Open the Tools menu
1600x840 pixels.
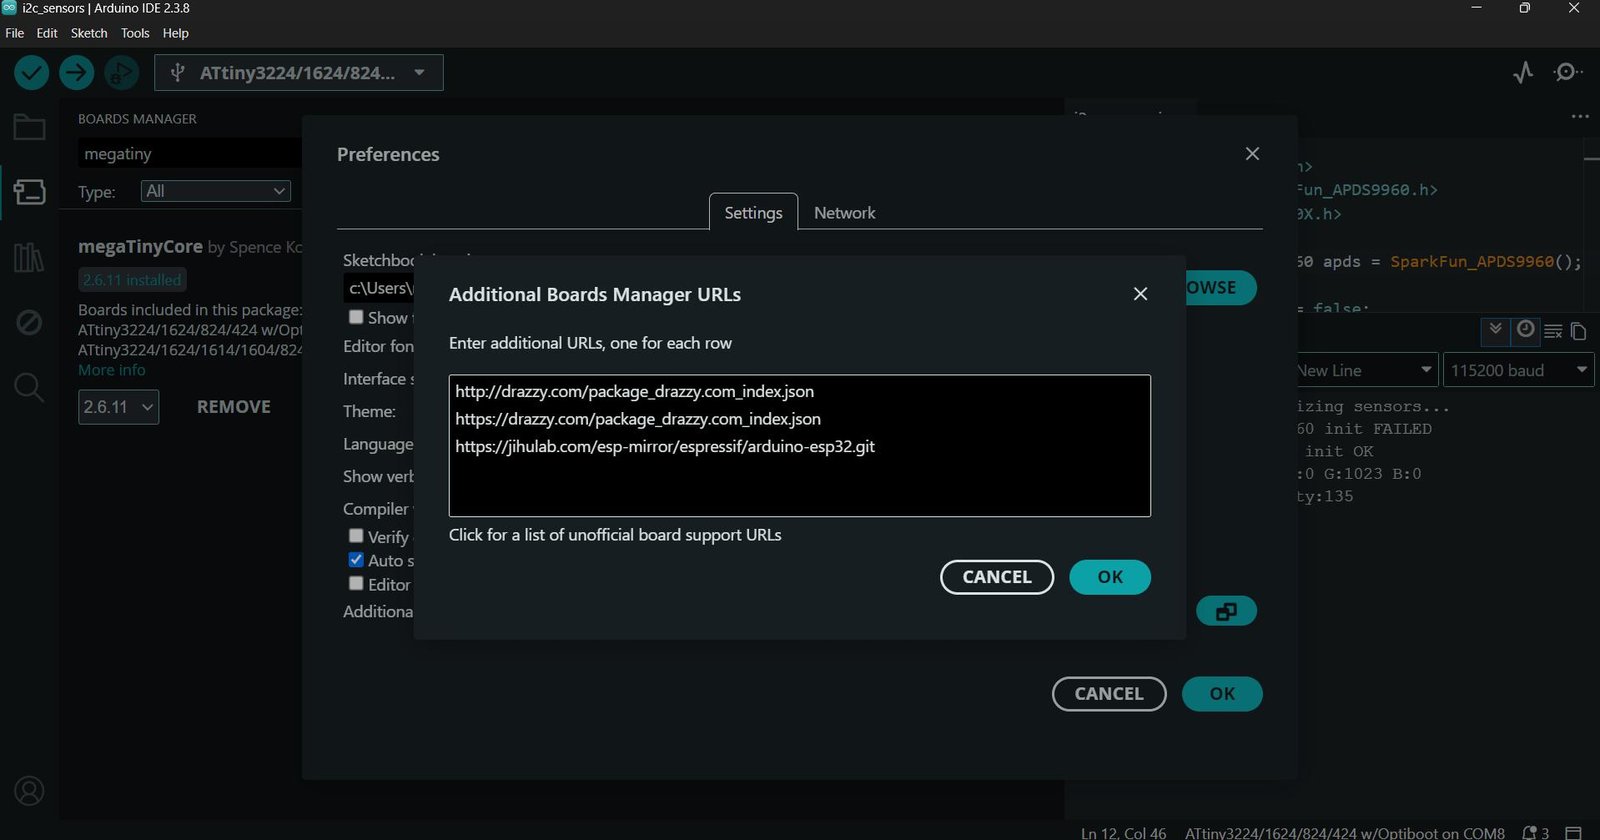[x=135, y=33]
